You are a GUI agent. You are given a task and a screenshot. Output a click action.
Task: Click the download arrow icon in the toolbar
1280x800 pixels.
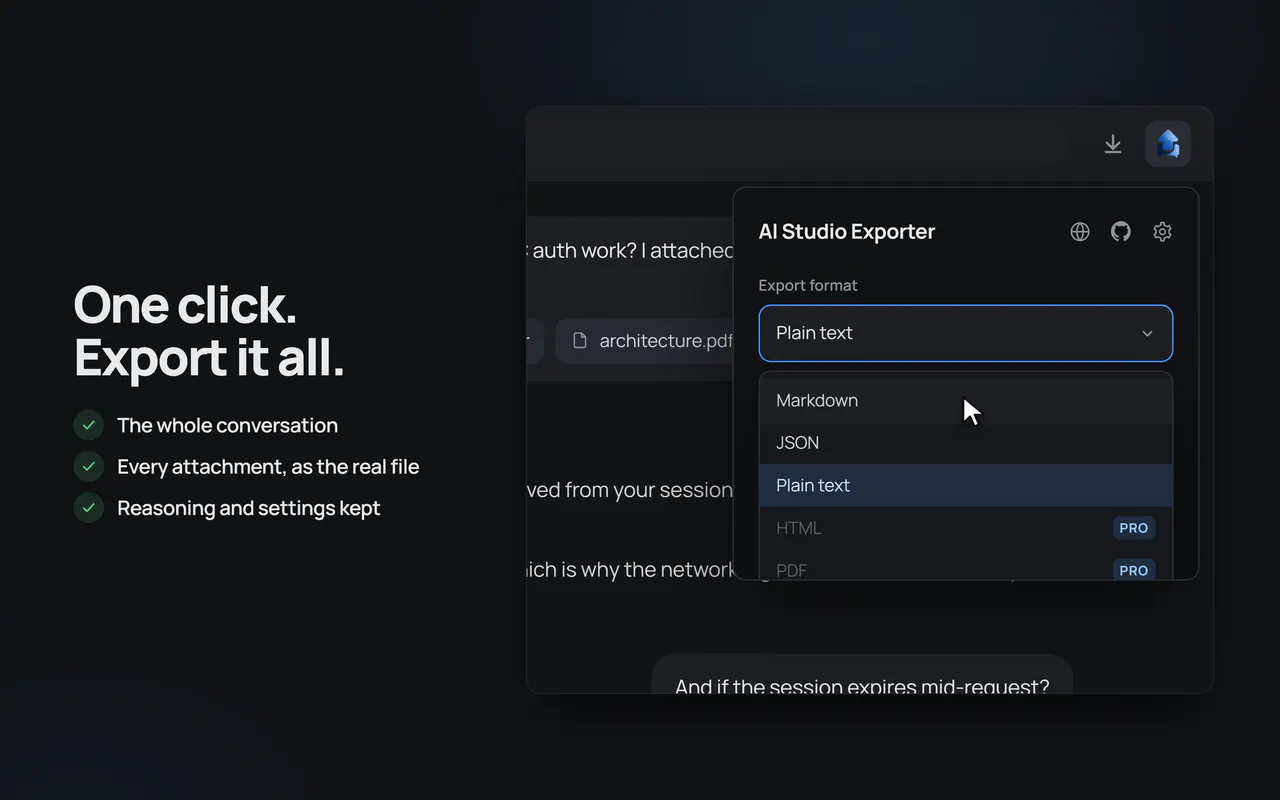click(1113, 144)
